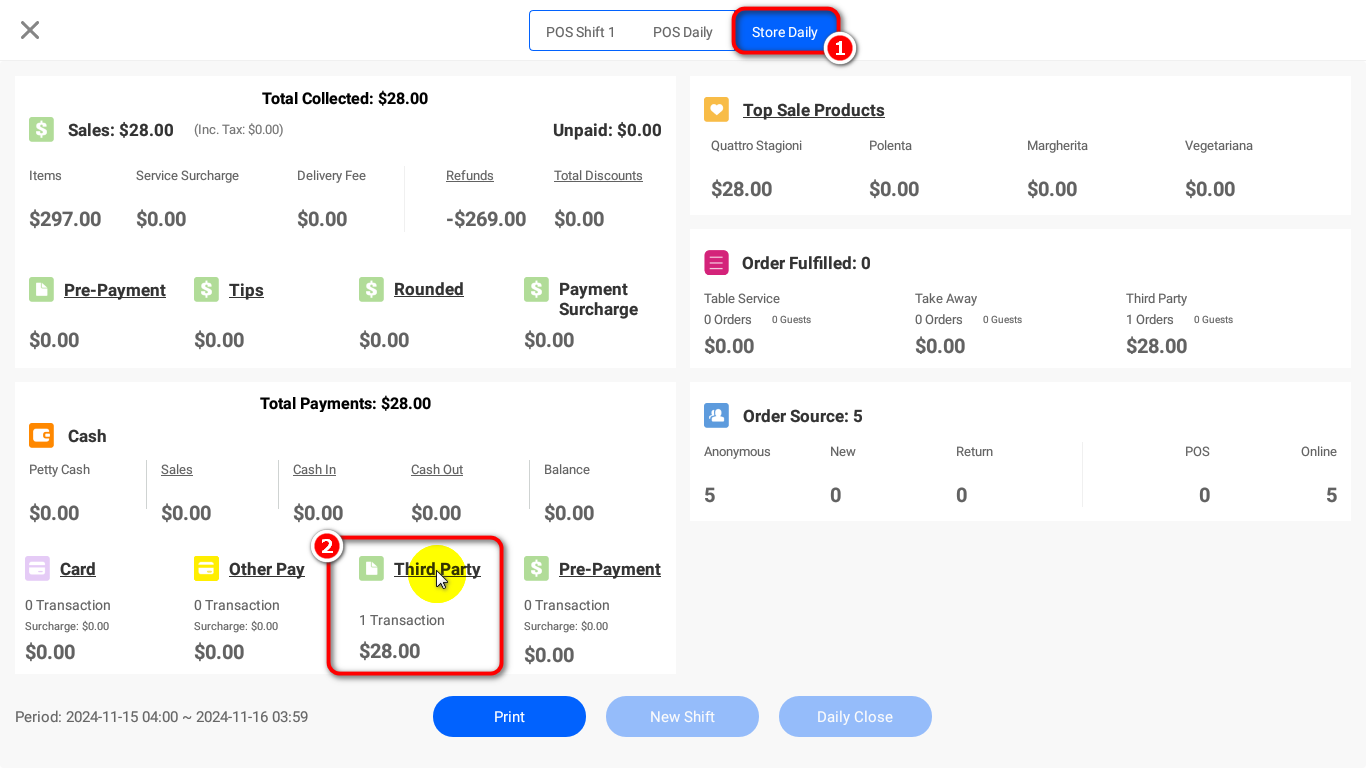Select the Store Daily tab

[x=785, y=32]
